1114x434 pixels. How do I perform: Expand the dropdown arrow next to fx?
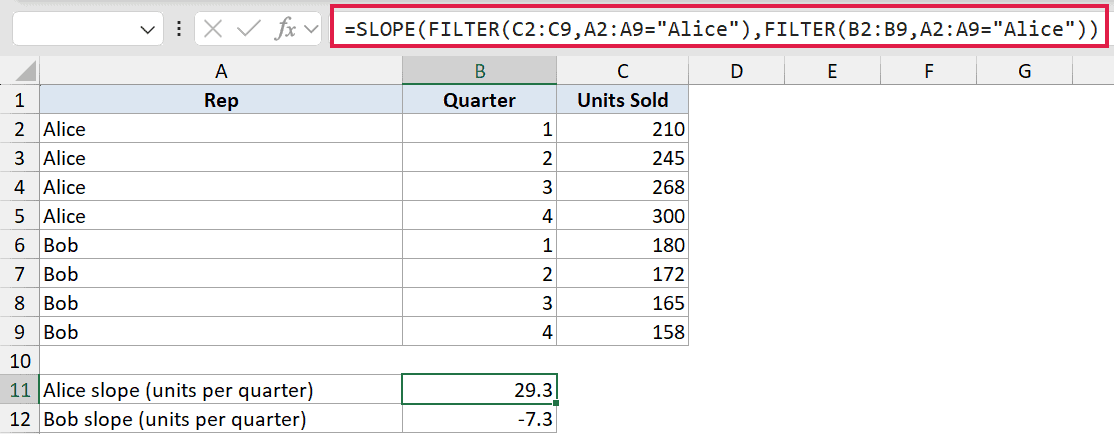(x=310, y=30)
